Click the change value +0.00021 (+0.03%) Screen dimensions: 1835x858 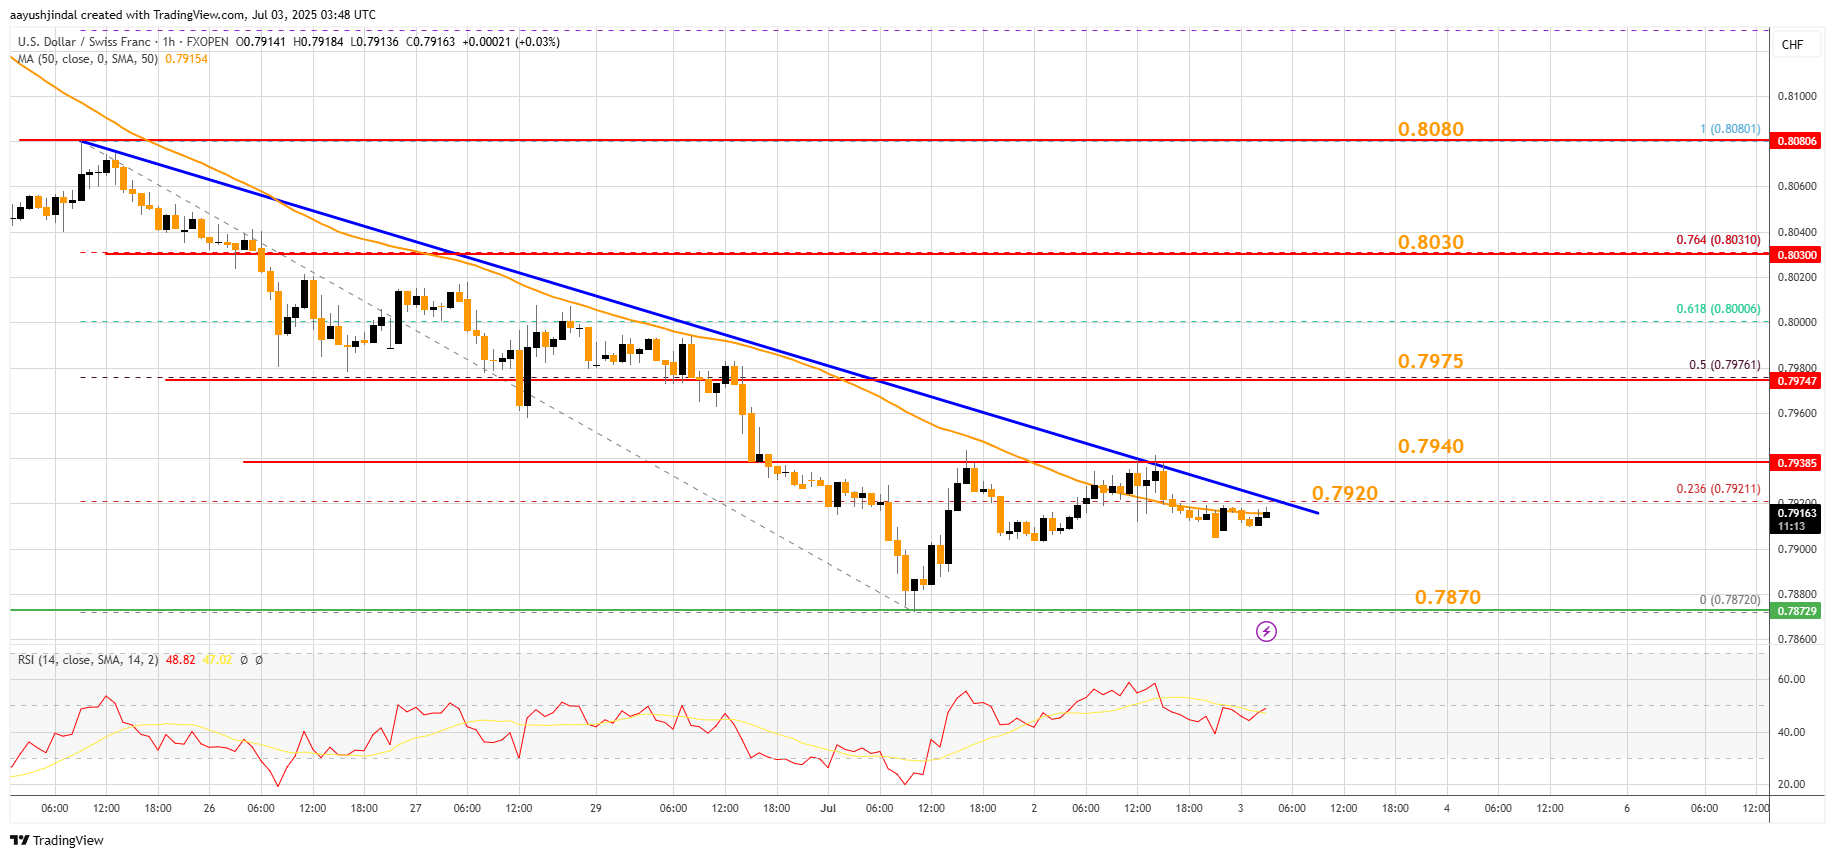pos(511,42)
